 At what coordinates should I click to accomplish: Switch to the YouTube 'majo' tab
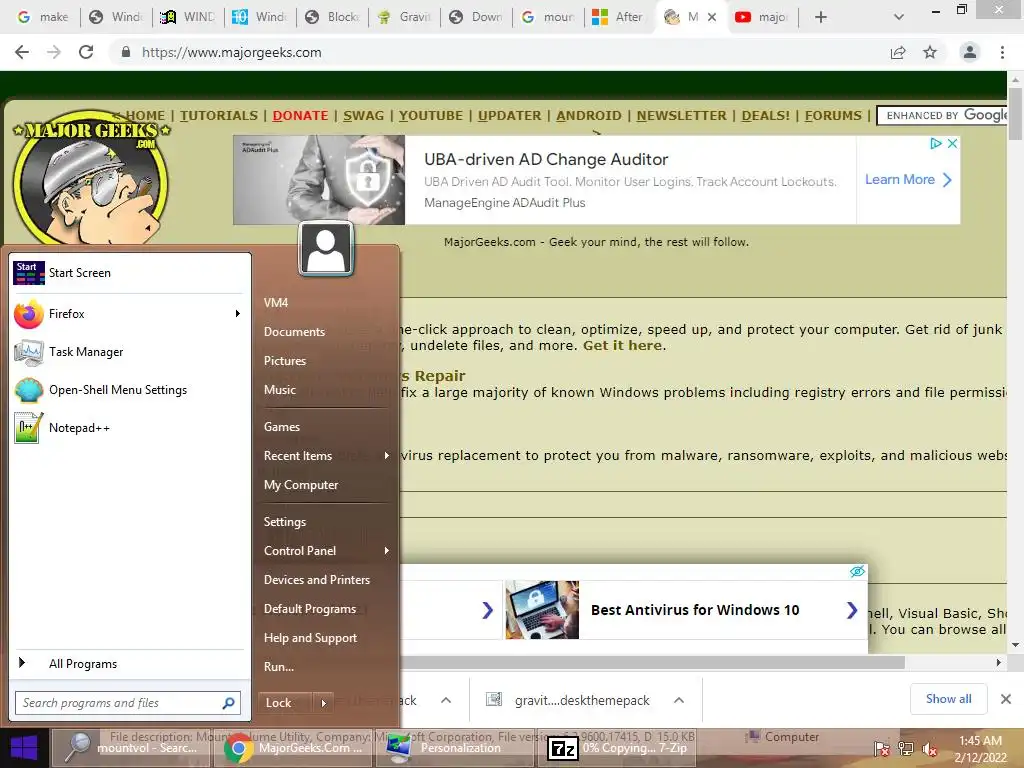tap(761, 17)
